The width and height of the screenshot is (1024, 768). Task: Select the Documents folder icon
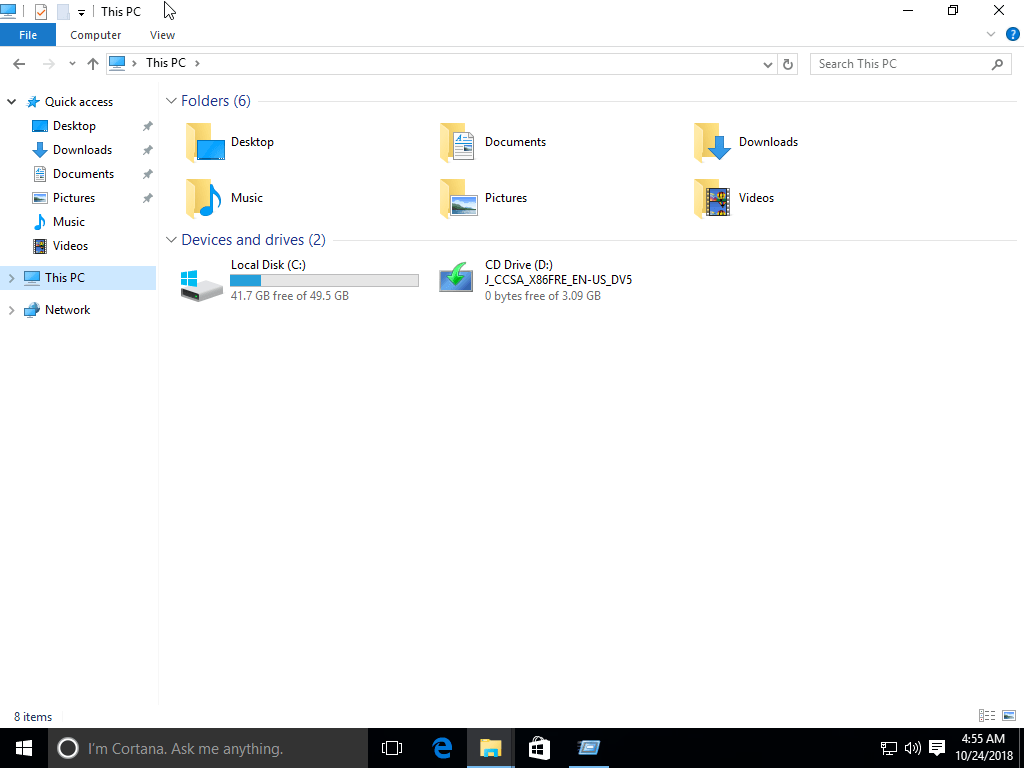click(458, 142)
